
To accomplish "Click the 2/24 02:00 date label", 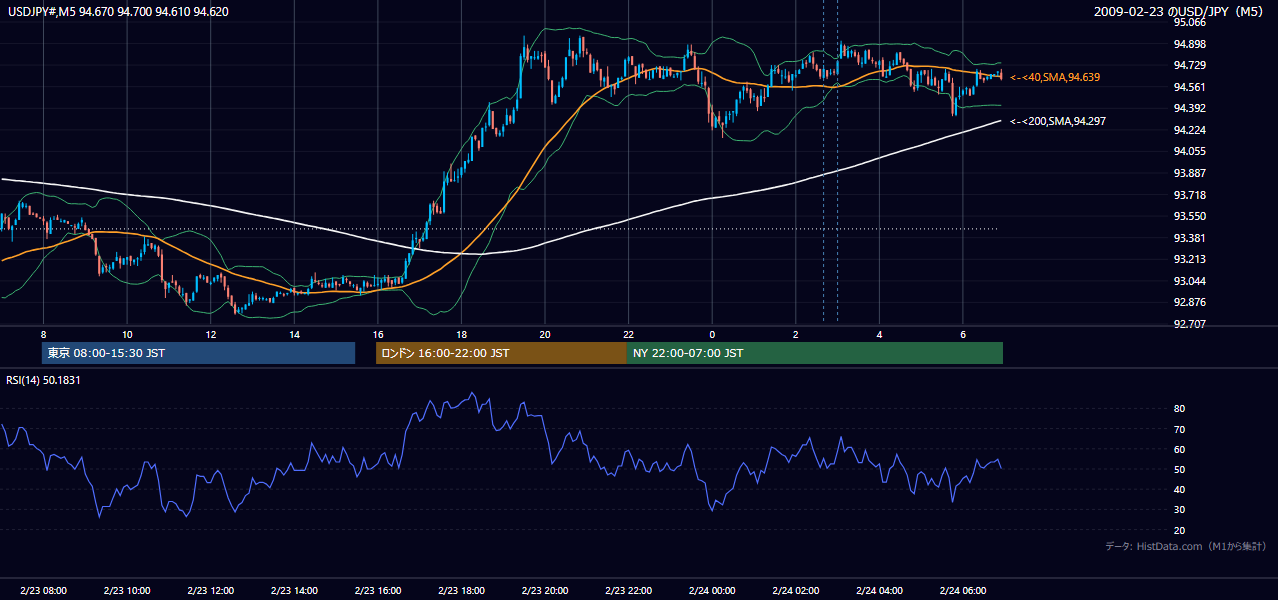I will (795, 591).
